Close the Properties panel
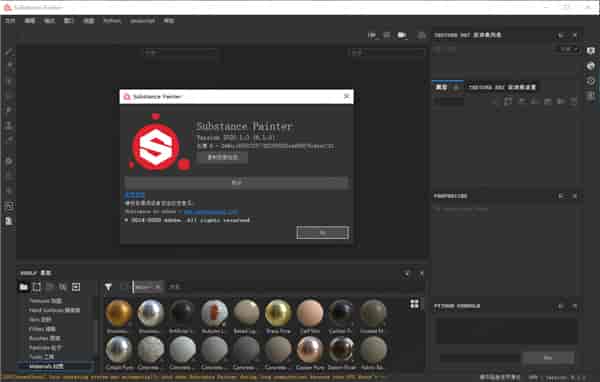600x382 pixels. click(575, 196)
